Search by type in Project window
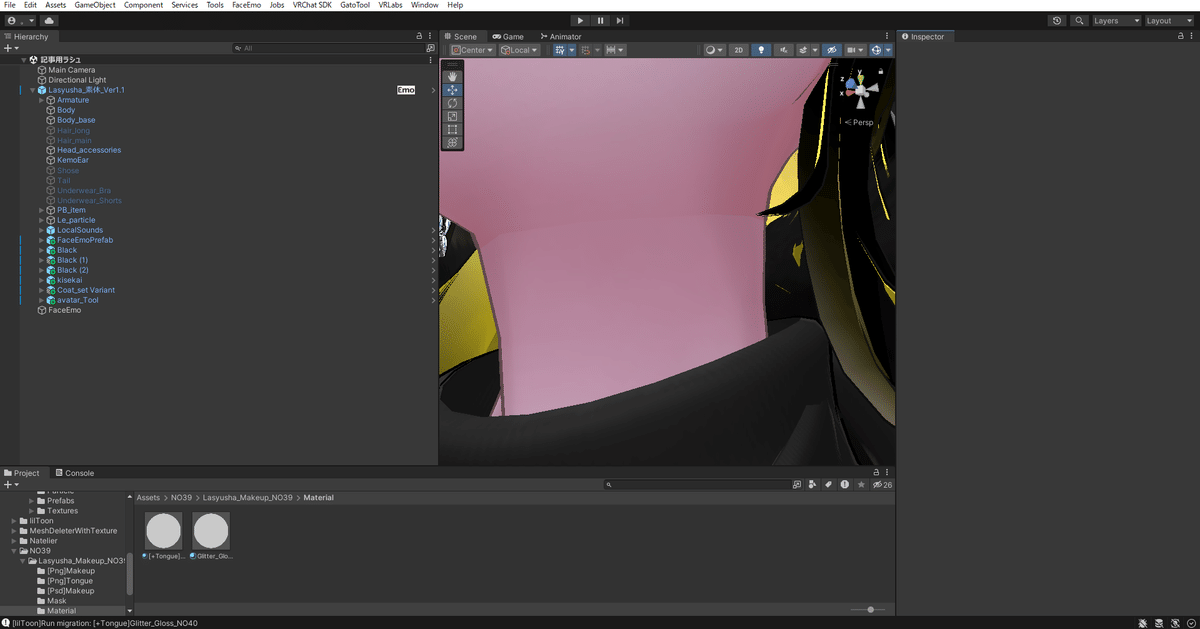The height and width of the screenshot is (629, 1200). click(x=813, y=485)
